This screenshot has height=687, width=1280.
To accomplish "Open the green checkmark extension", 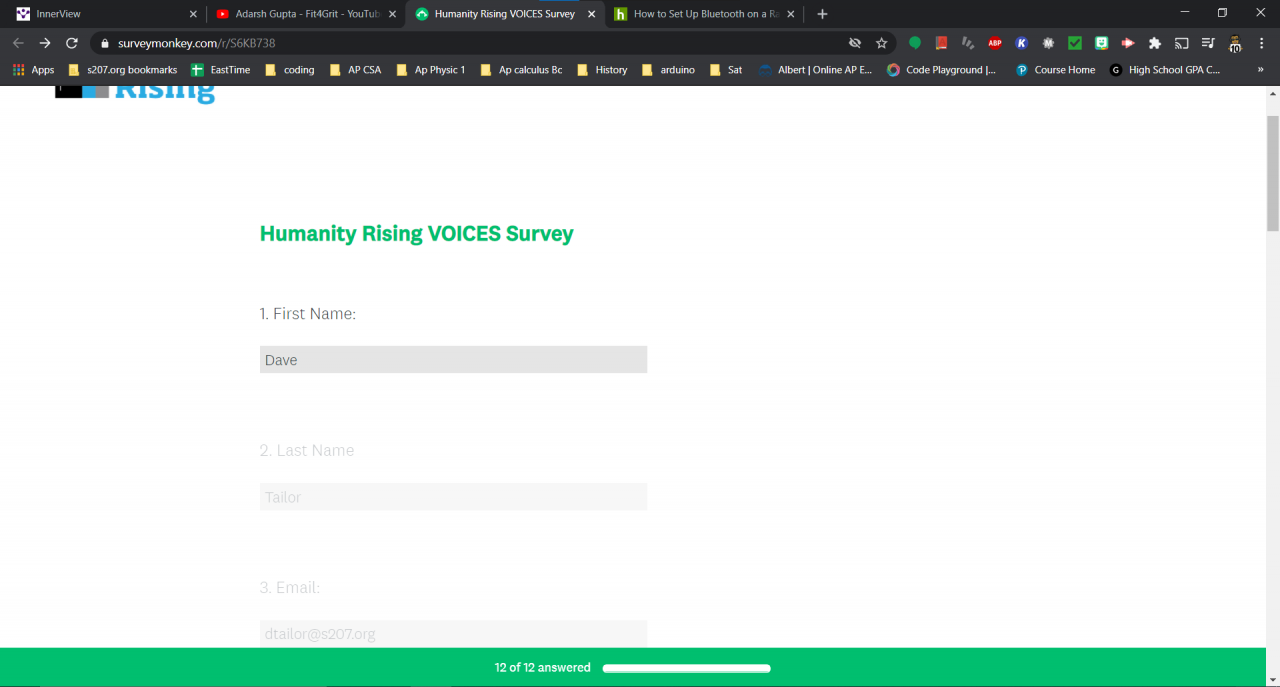I will tap(1075, 43).
